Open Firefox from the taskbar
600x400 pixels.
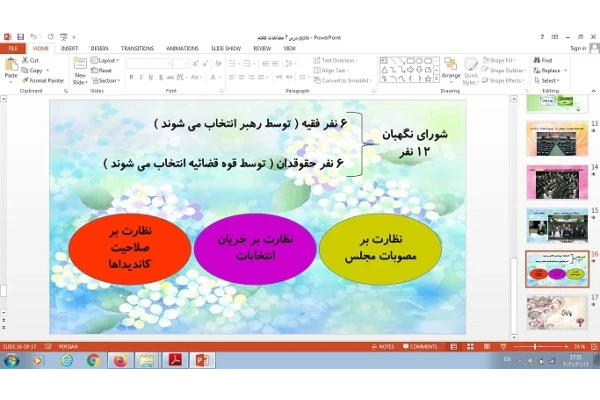click(x=121, y=360)
